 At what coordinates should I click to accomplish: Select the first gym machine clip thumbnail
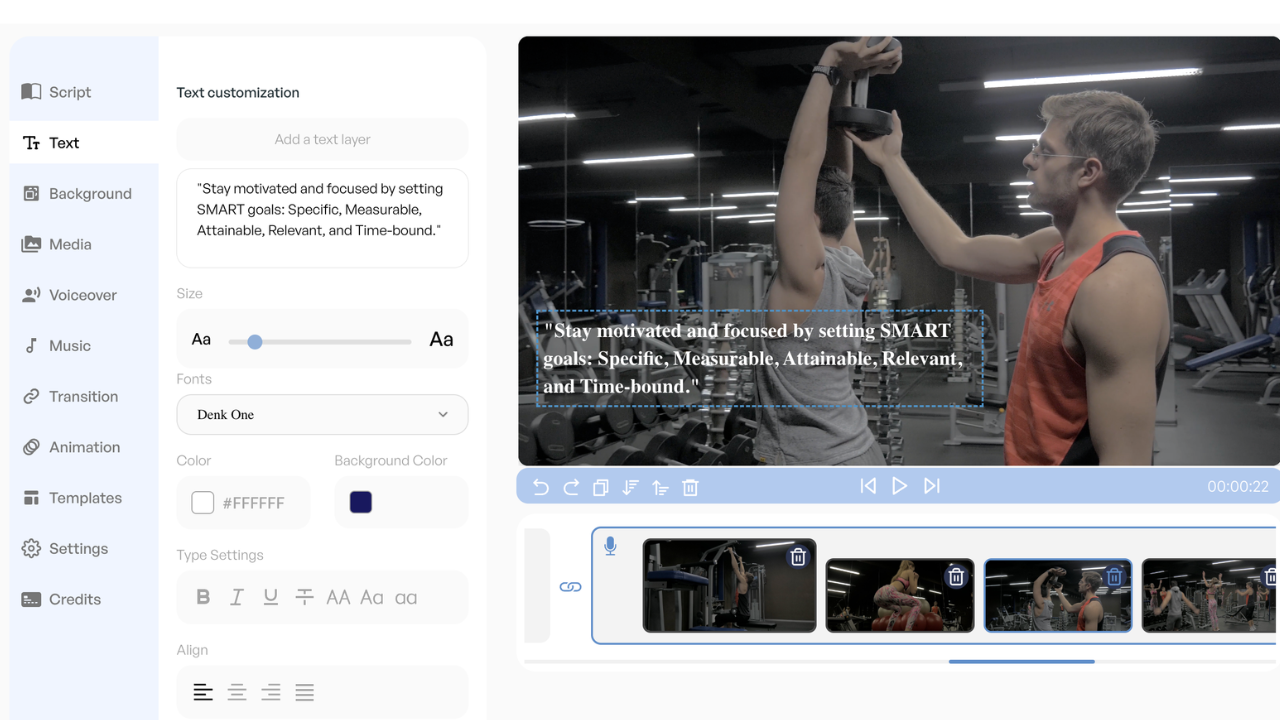point(729,586)
